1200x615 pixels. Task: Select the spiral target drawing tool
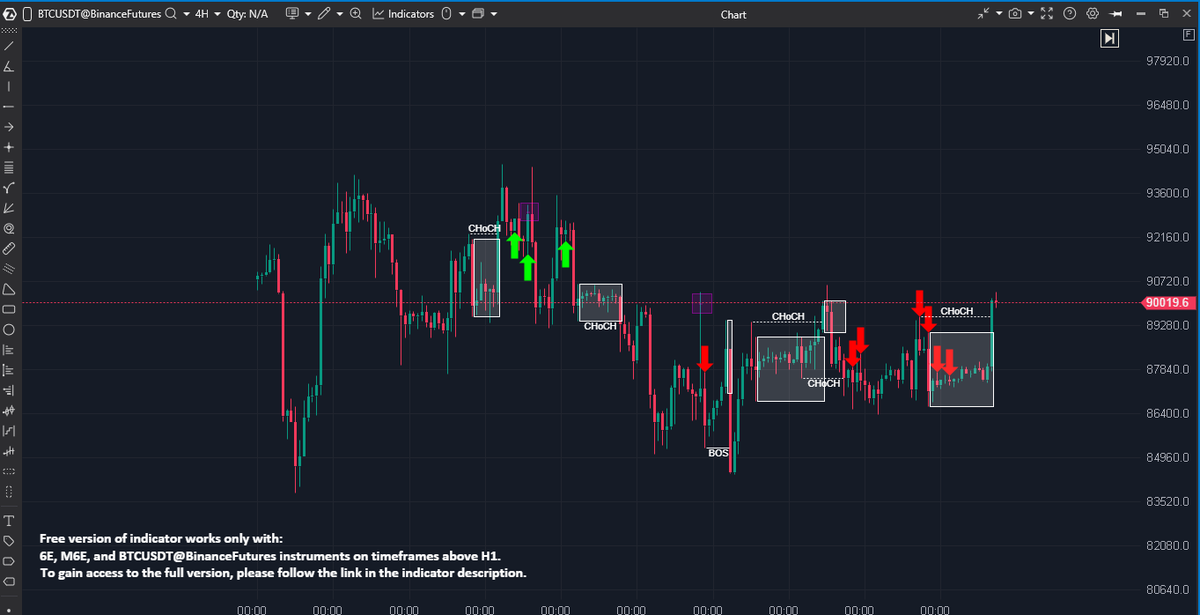tap(9, 228)
